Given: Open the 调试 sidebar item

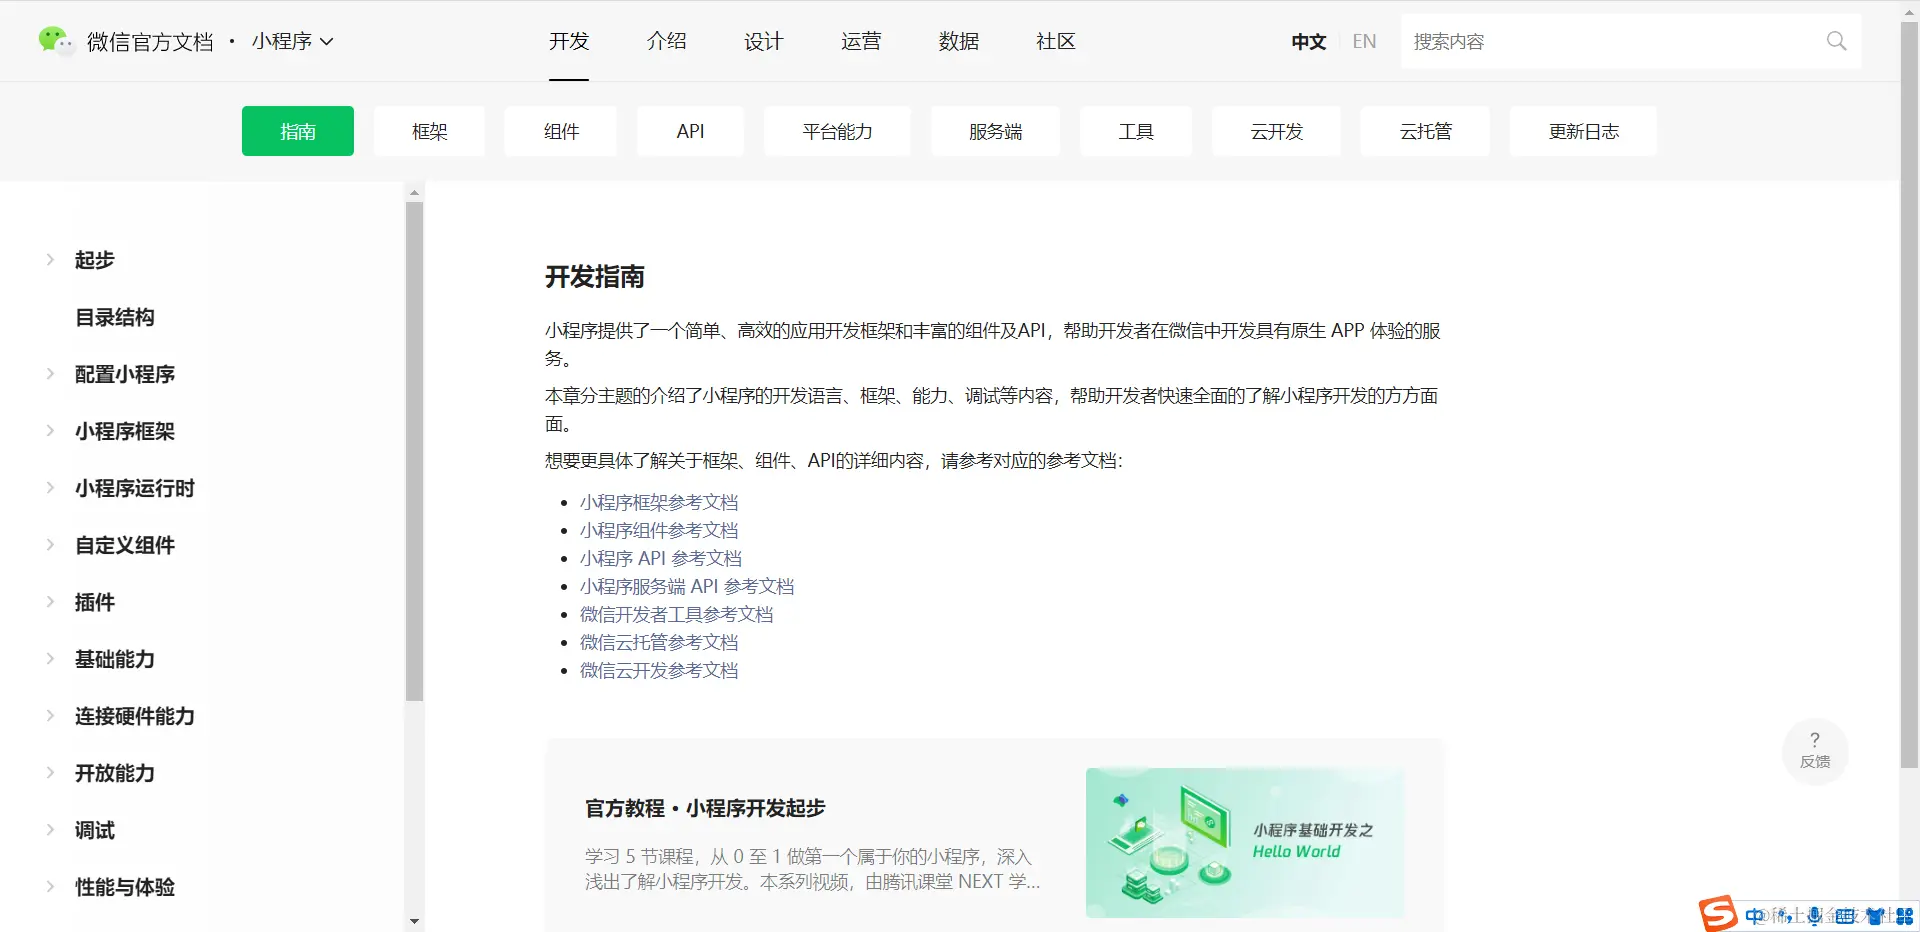Looking at the screenshot, I should tap(94, 830).
